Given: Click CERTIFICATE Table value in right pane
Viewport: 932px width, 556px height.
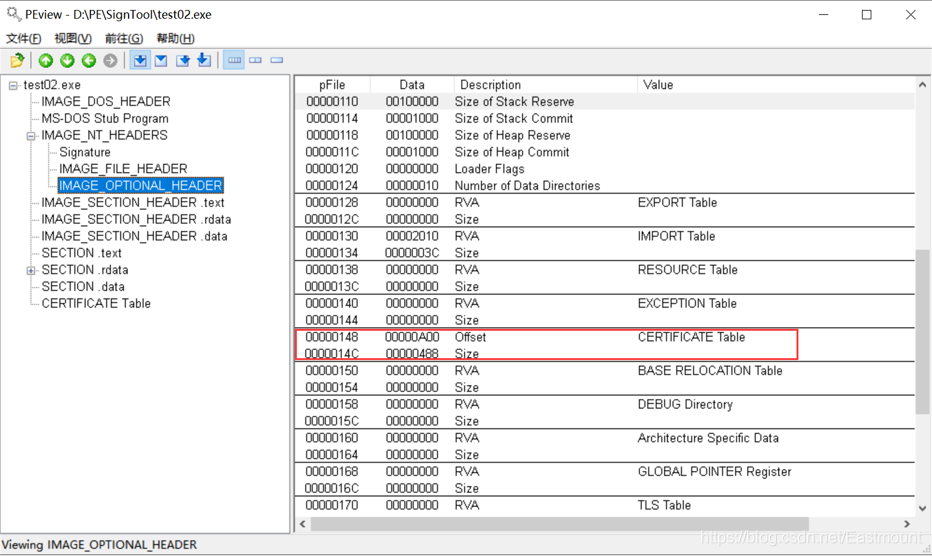Looking at the screenshot, I should 691,337.
